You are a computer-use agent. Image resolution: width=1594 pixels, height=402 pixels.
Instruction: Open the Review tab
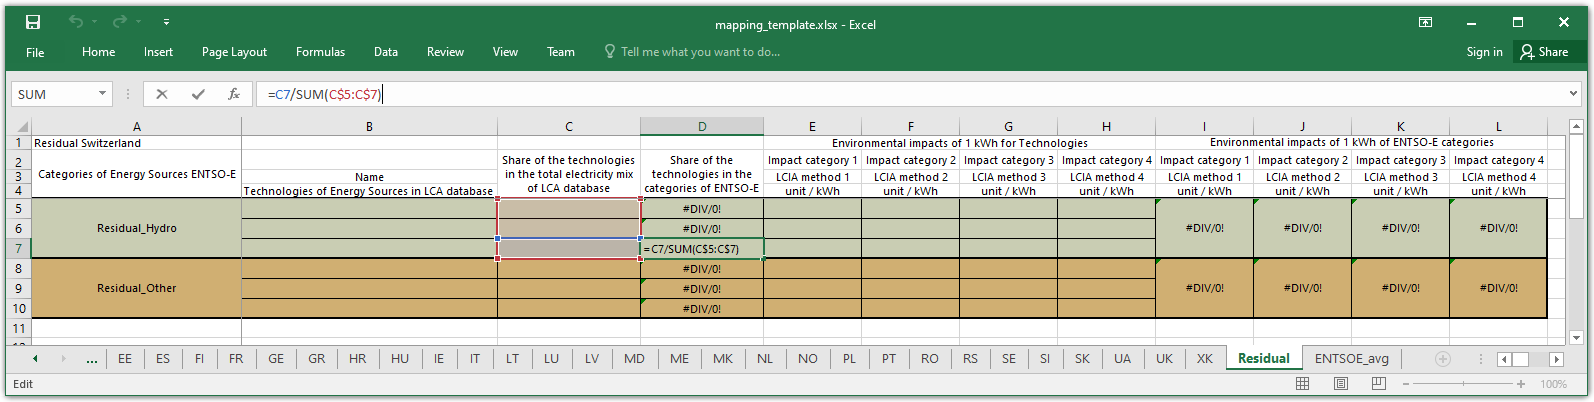tap(445, 52)
